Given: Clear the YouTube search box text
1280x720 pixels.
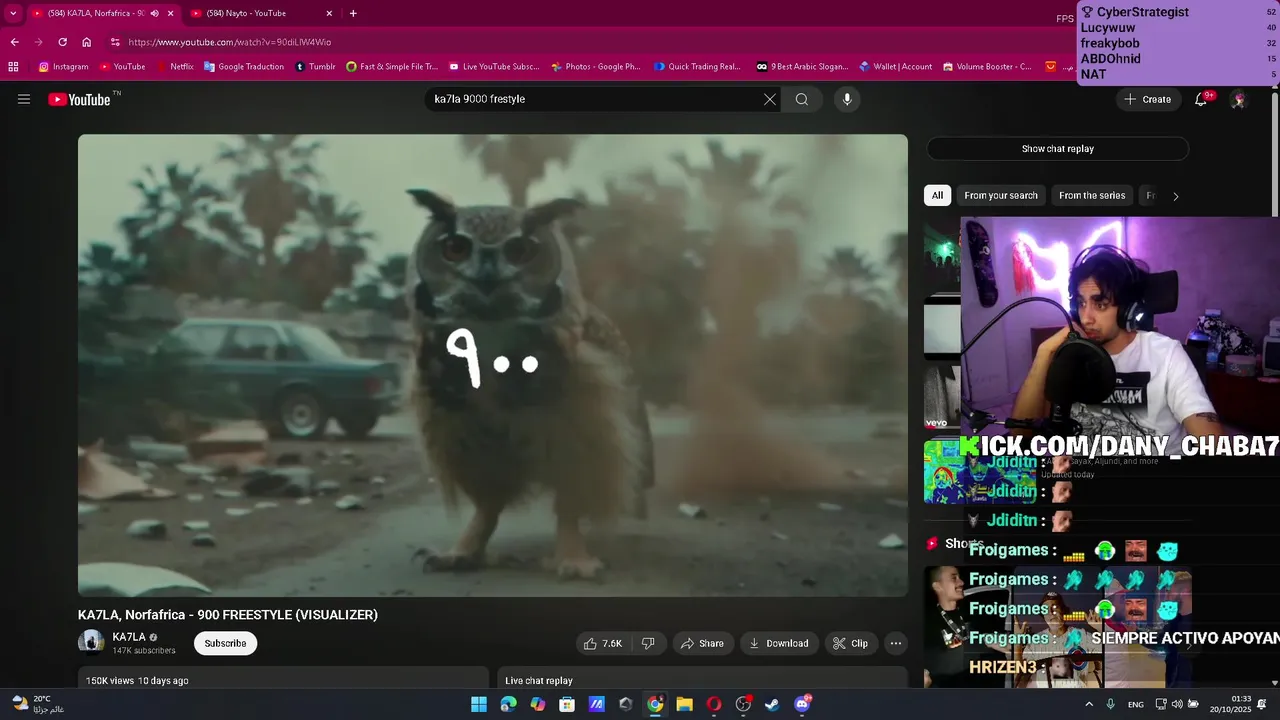Looking at the screenshot, I should tap(769, 99).
